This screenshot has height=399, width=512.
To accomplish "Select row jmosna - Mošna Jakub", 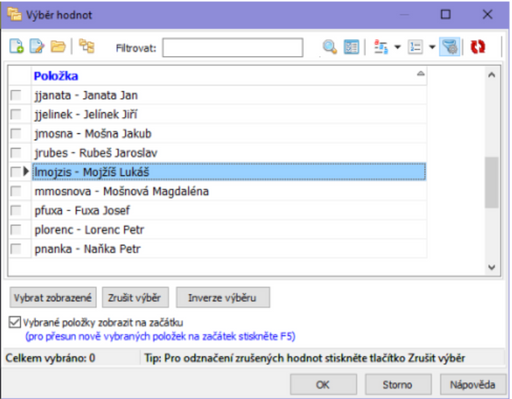I will [229, 134].
